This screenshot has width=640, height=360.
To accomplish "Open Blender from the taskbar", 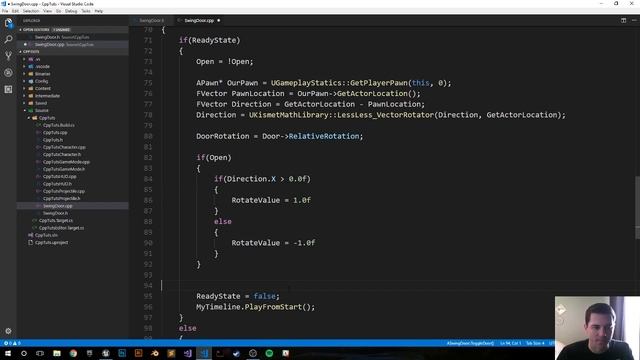I will (155, 353).
